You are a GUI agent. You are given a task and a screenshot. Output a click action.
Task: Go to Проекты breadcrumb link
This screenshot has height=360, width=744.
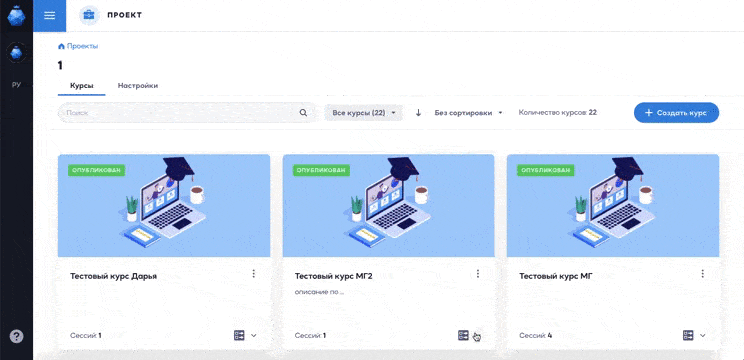coord(82,46)
